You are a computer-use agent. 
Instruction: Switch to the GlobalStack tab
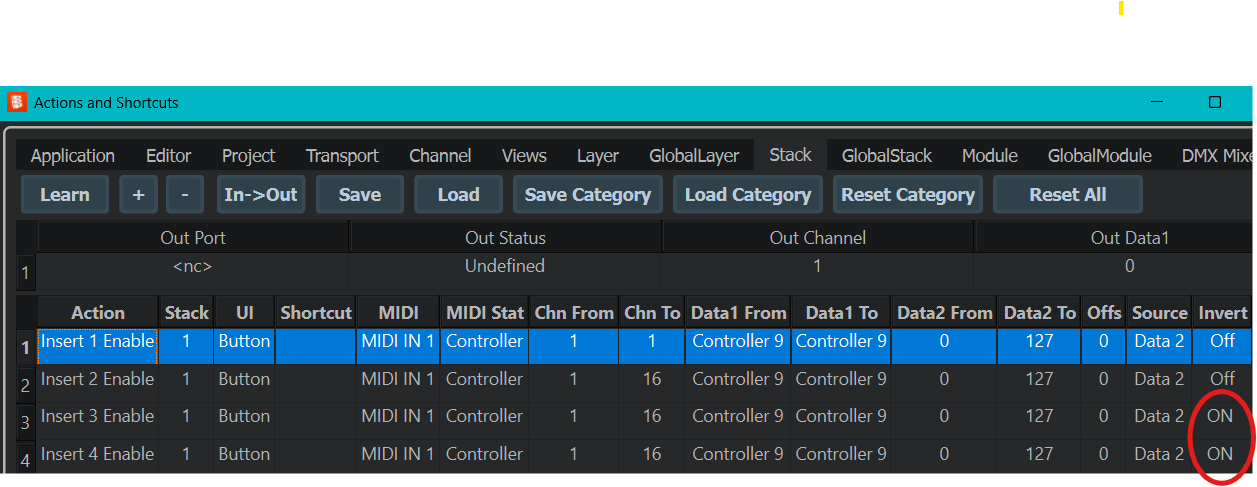tap(887, 156)
